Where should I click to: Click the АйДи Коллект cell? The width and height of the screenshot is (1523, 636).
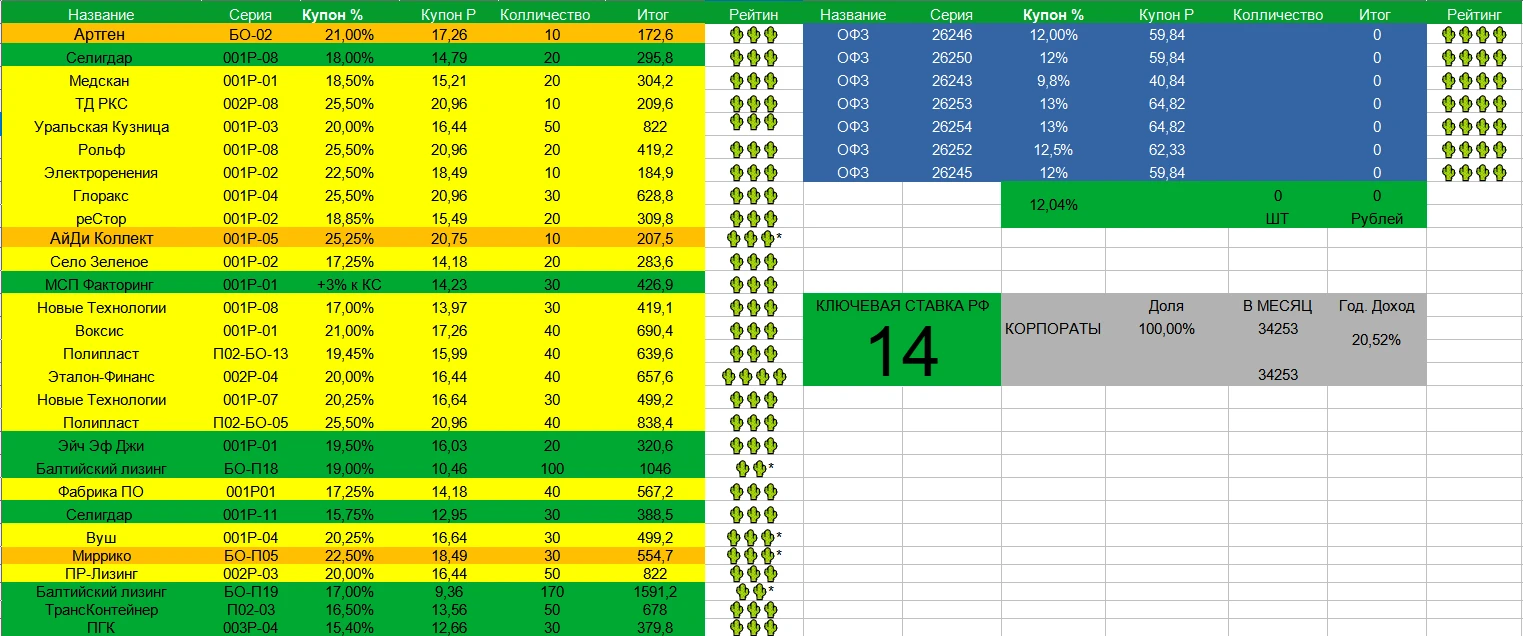point(100,239)
